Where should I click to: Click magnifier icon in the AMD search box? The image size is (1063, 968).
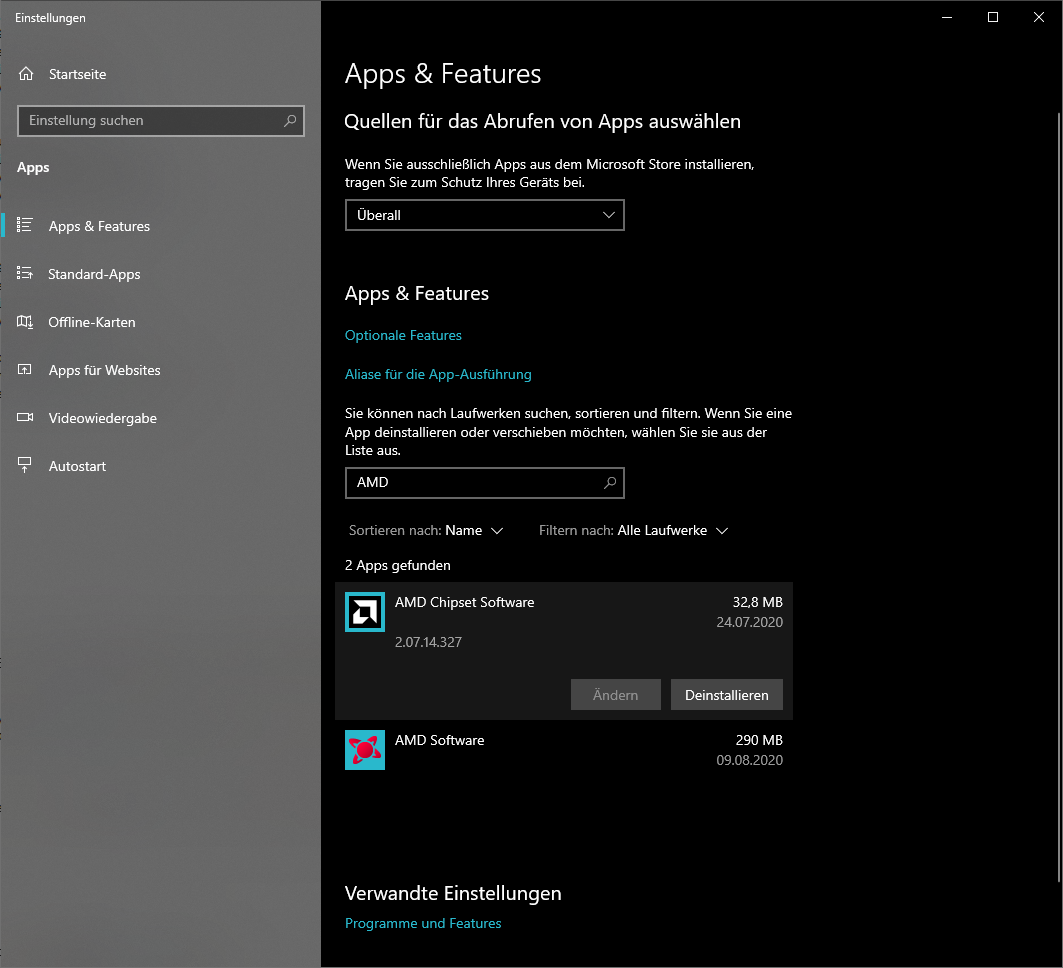610,483
